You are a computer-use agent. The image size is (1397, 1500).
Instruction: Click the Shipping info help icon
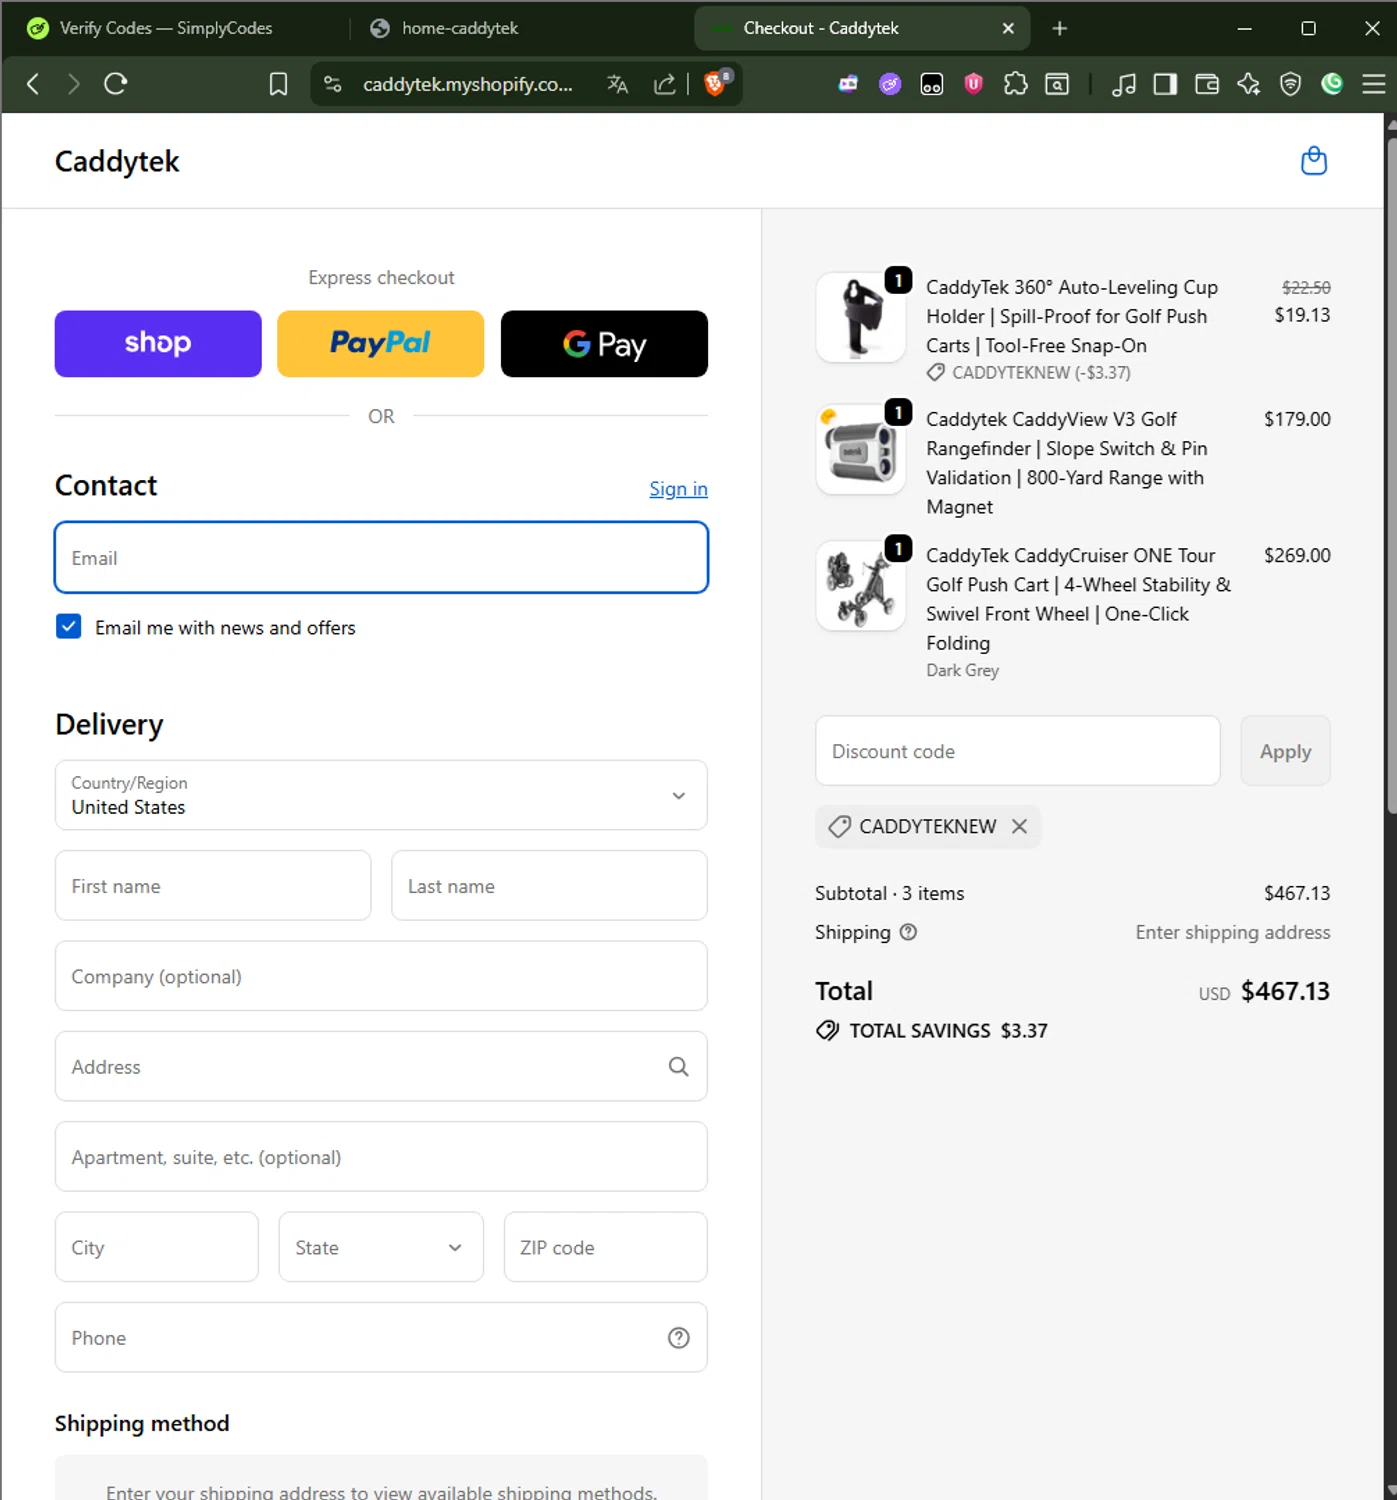point(908,932)
